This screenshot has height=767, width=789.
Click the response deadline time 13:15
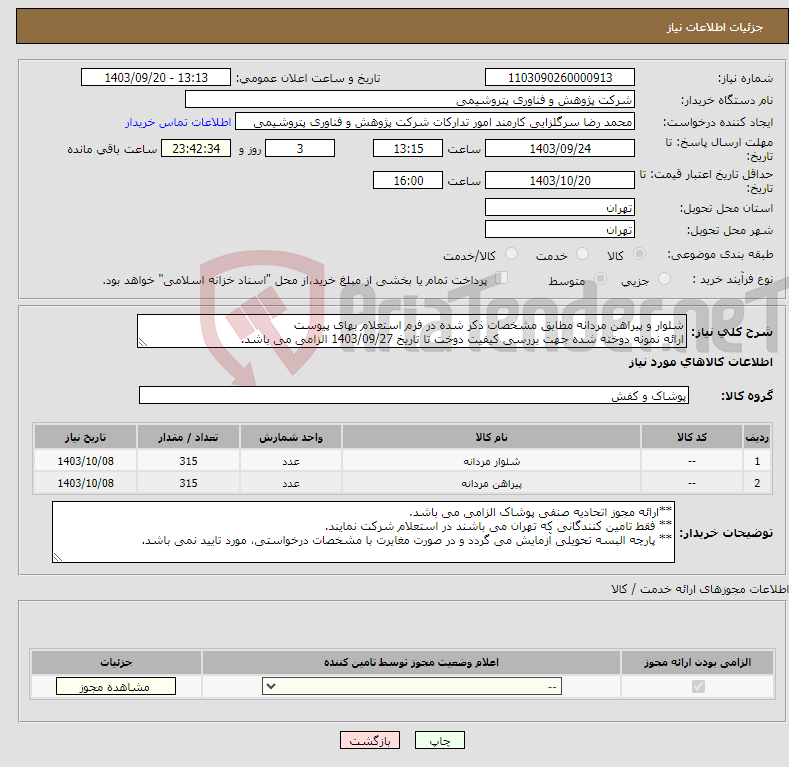point(408,149)
